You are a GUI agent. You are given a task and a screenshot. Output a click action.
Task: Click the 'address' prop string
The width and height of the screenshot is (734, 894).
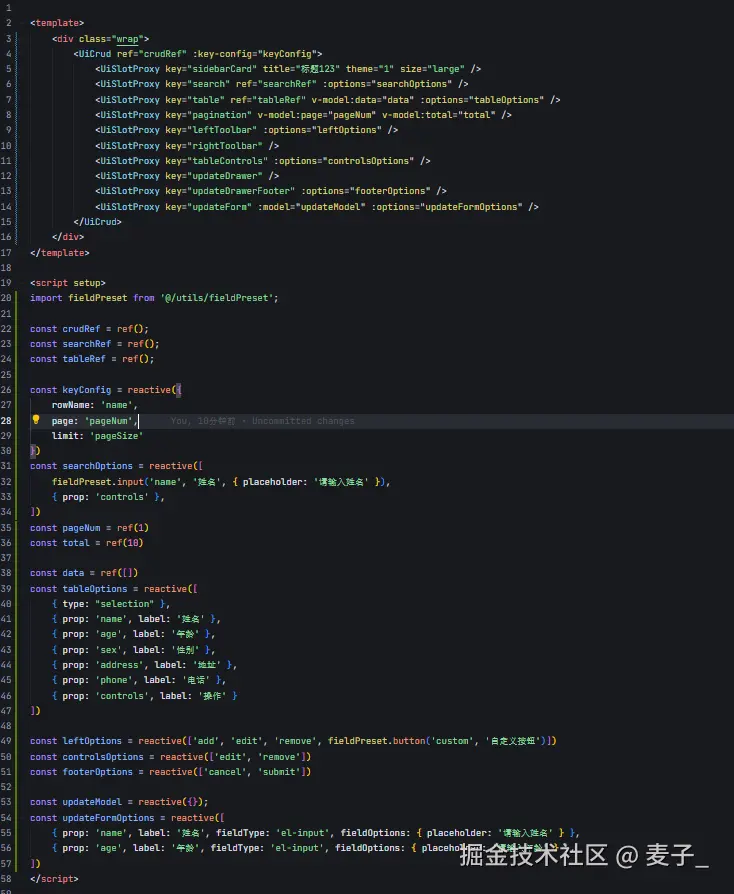[117, 665]
